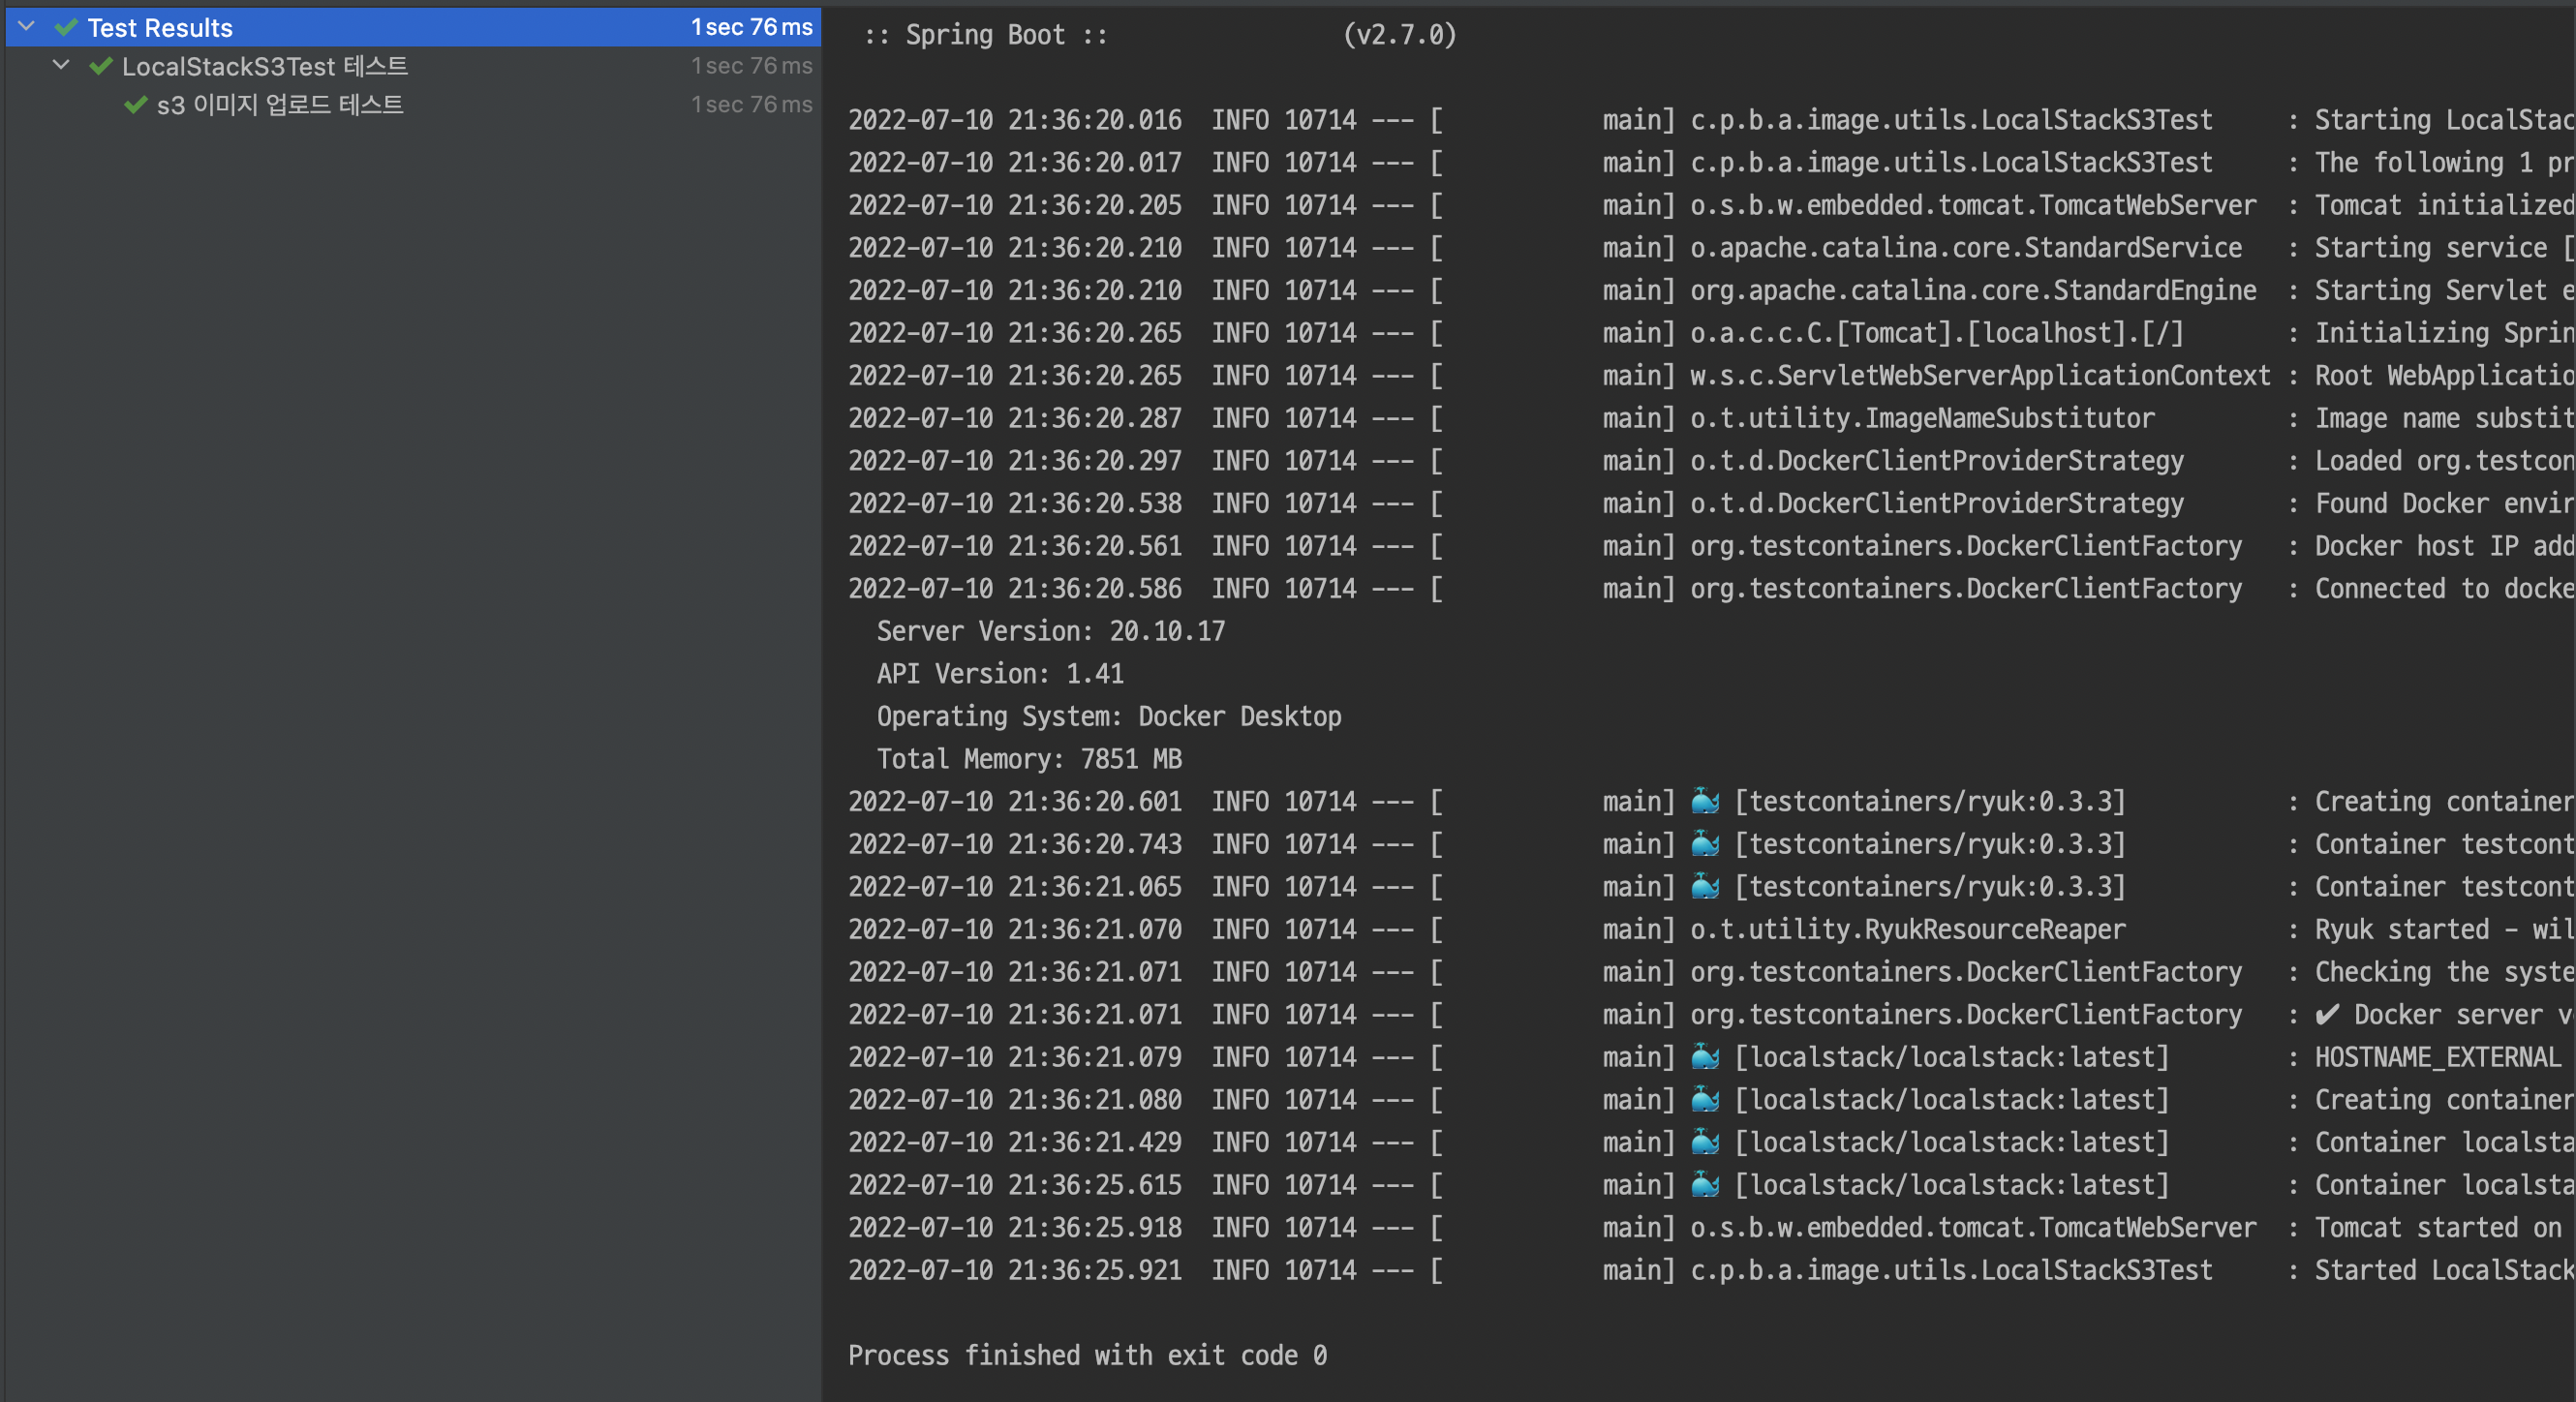The height and width of the screenshot is (1402, 2576).
Task: Click o.a.c.c.C.[Tomcat].[localhost].[/] logger text
Action: 1937,333
